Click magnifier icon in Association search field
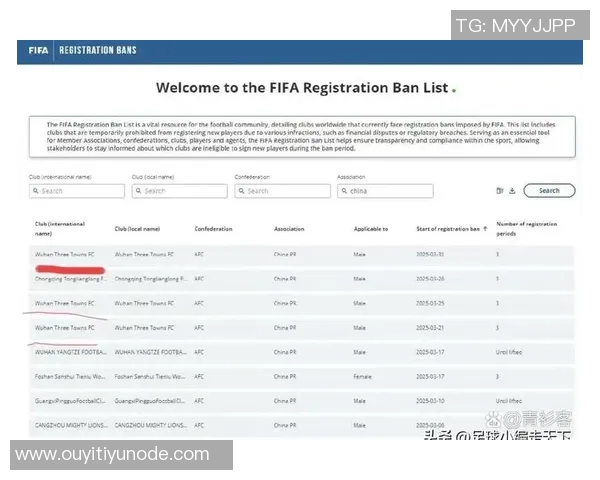This screenshot has width=600, height=480. pos(344,191)
